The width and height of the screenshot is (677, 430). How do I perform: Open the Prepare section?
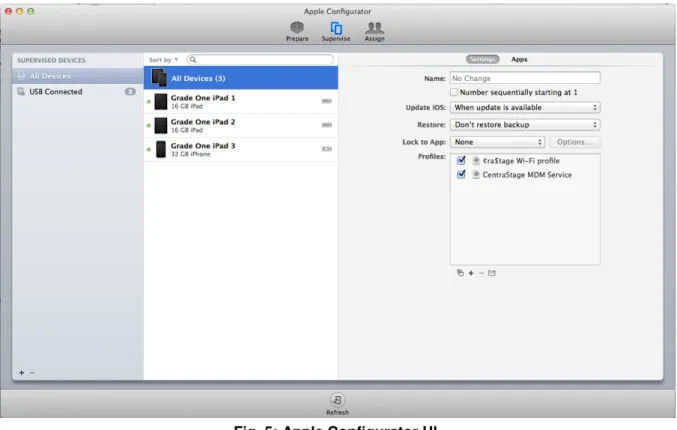297,32
